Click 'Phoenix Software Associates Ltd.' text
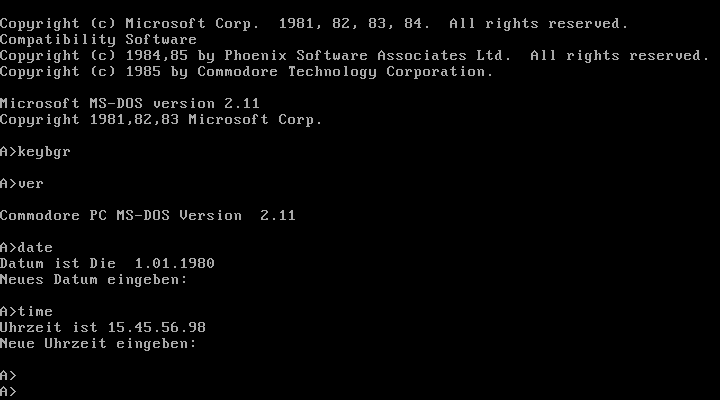 point(368,56)
